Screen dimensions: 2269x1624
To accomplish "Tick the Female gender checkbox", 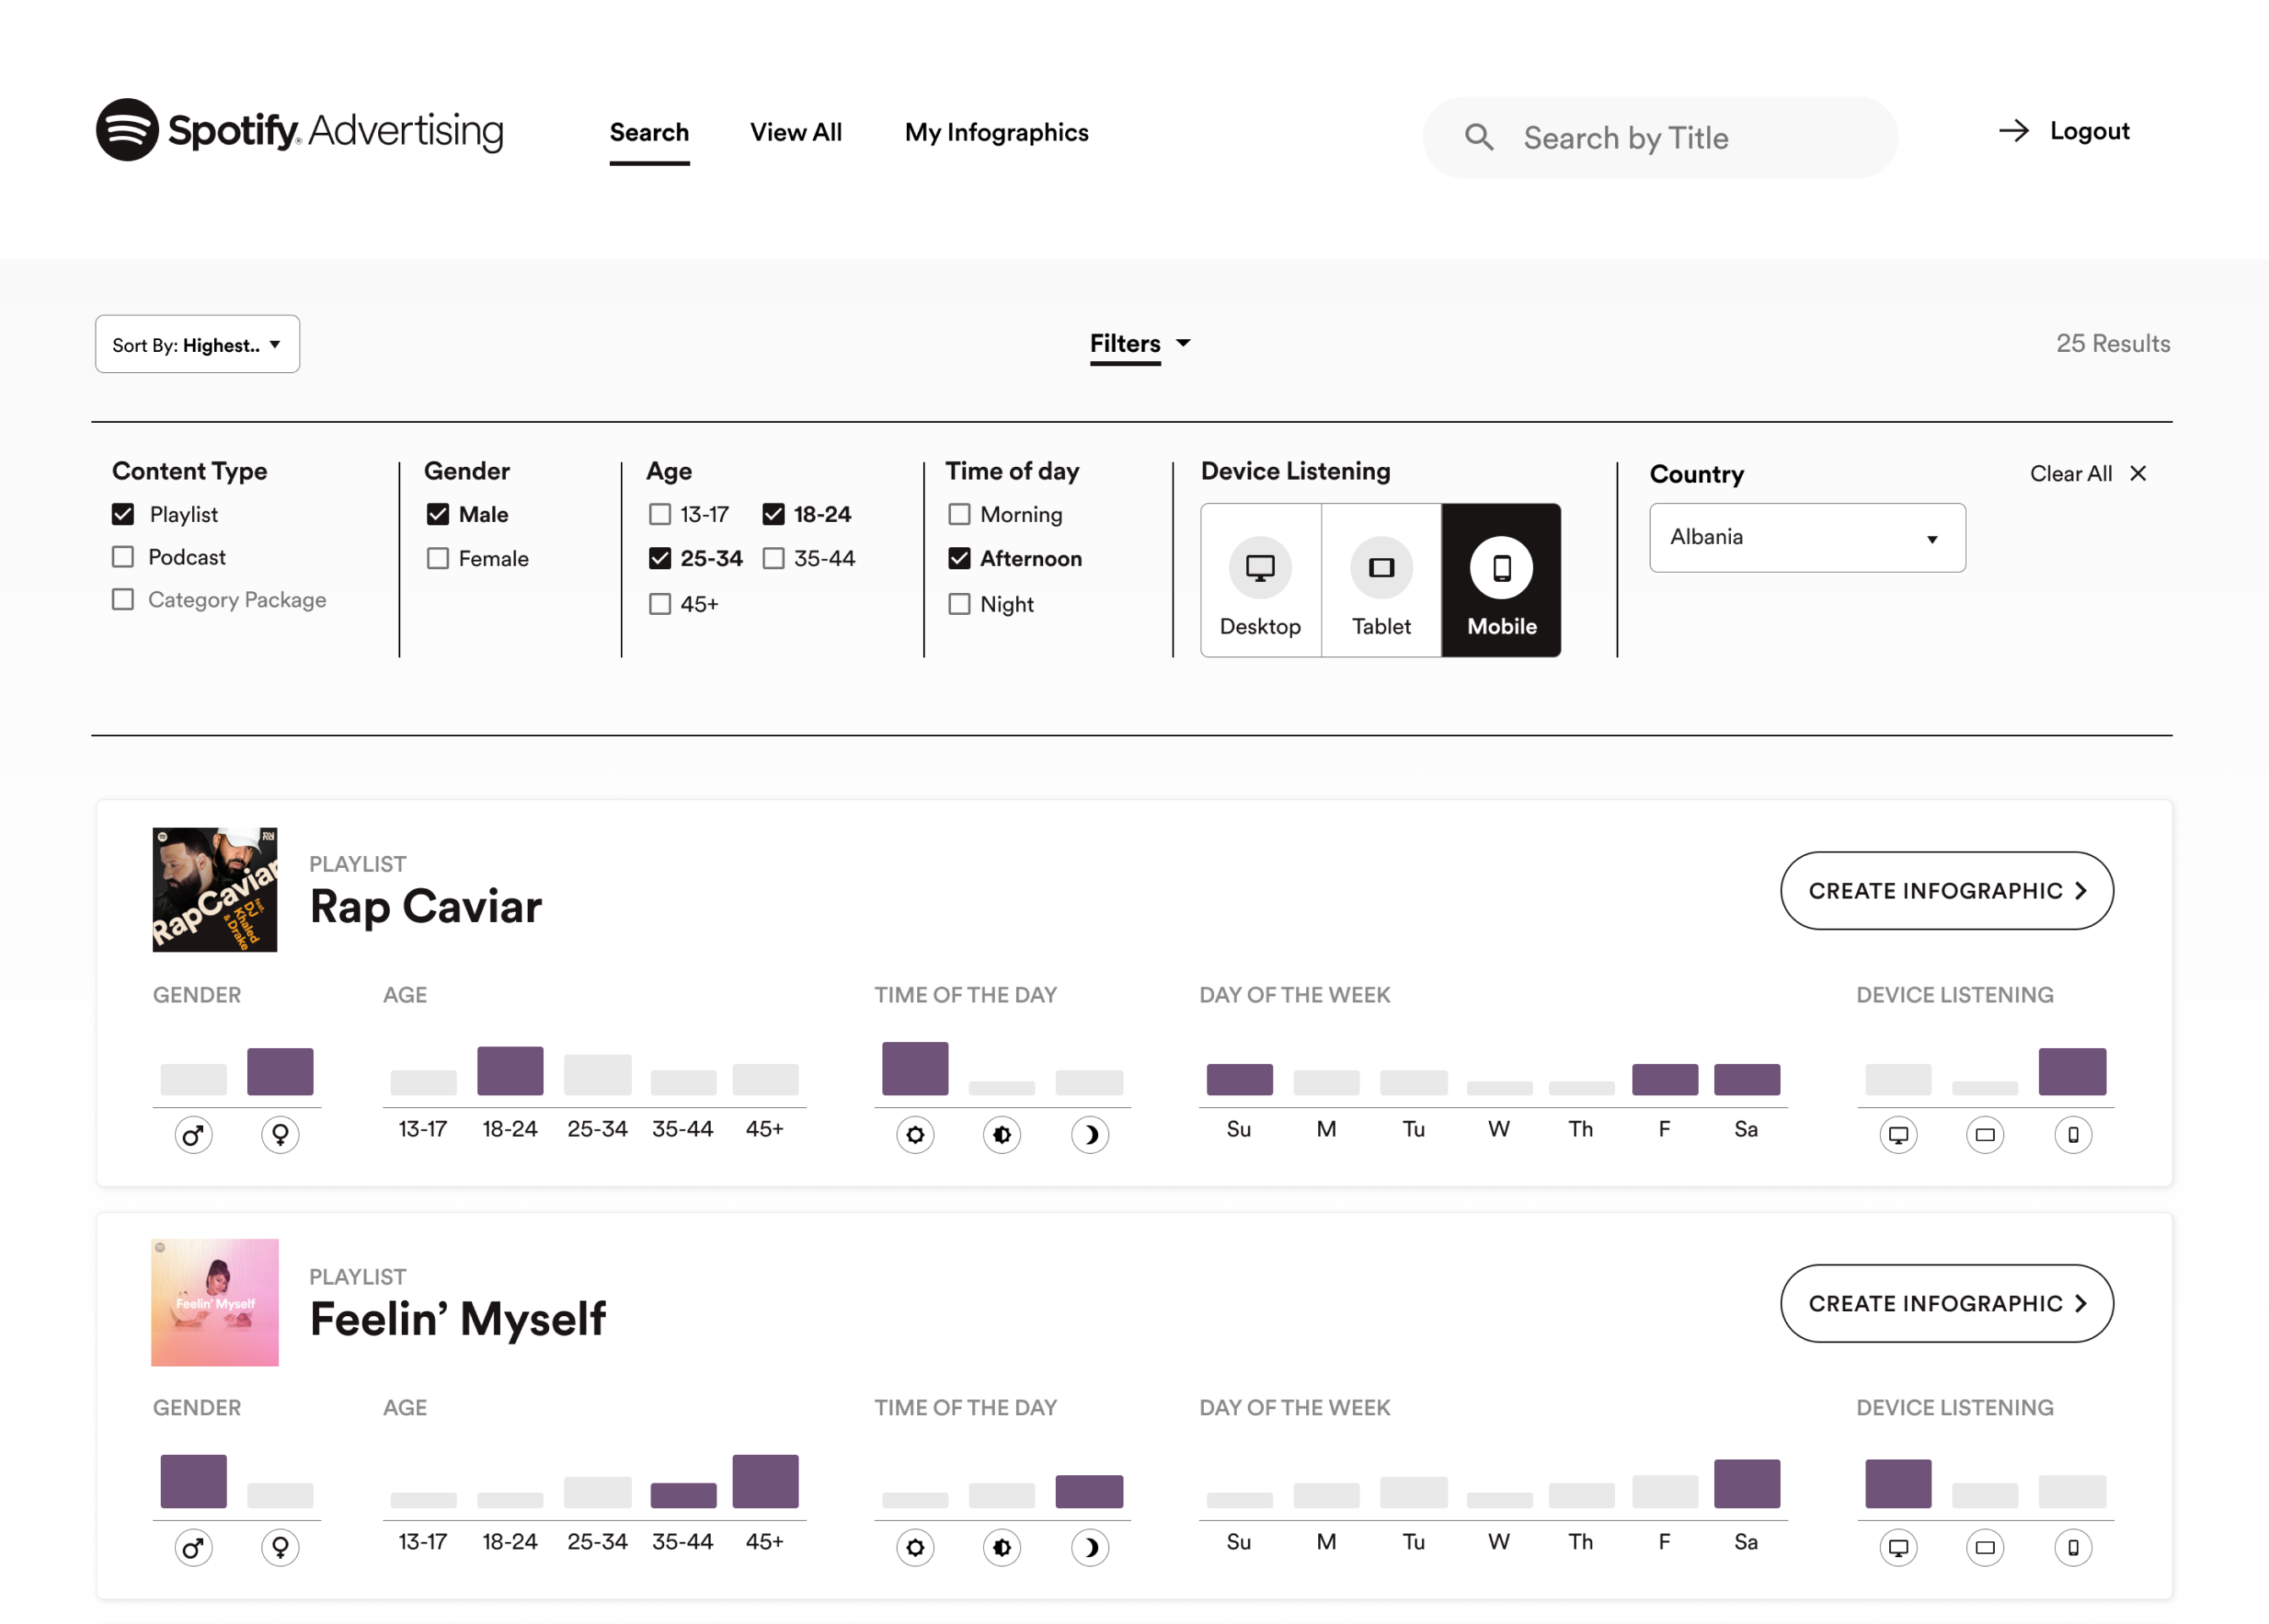I will tap(438, 558).
